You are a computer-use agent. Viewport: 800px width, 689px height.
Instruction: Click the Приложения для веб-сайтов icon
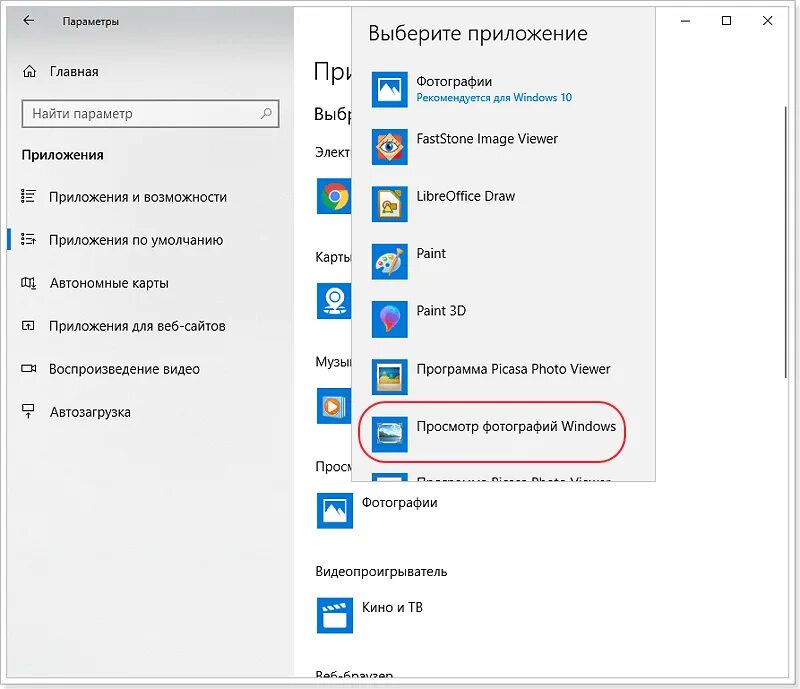coord(28,325)
